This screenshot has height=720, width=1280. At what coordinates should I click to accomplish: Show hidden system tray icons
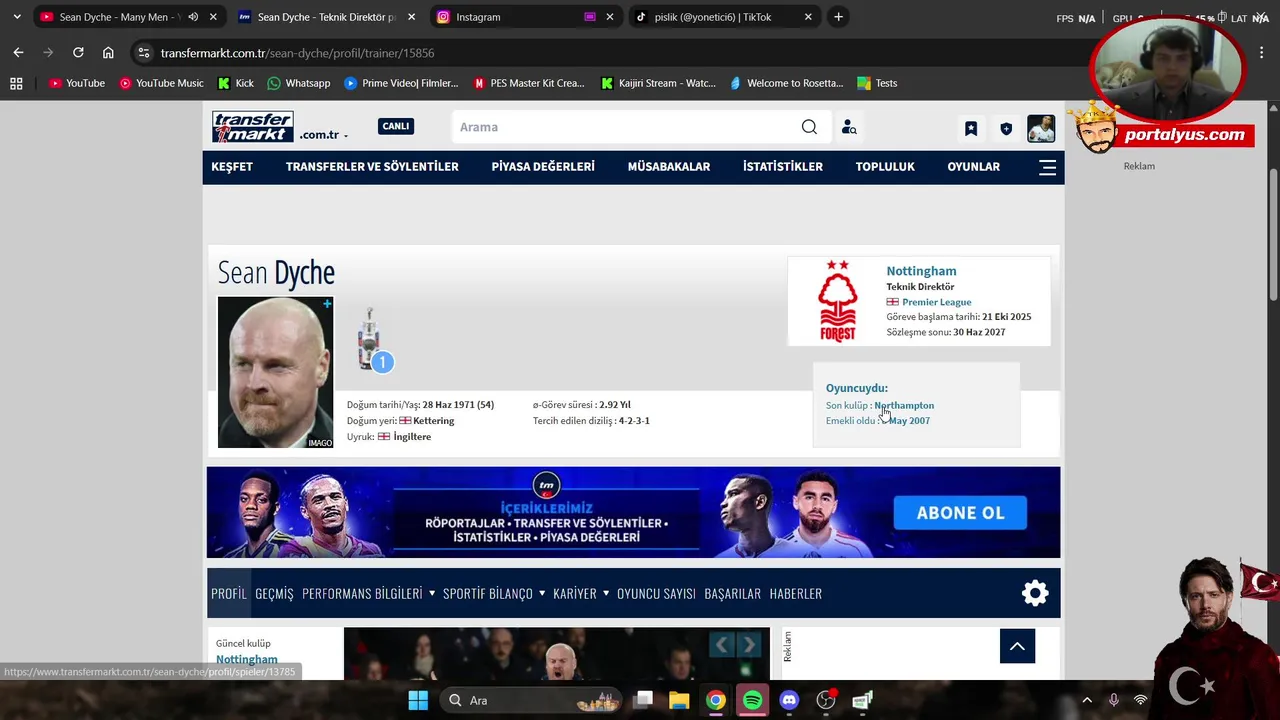(1087, 700)
